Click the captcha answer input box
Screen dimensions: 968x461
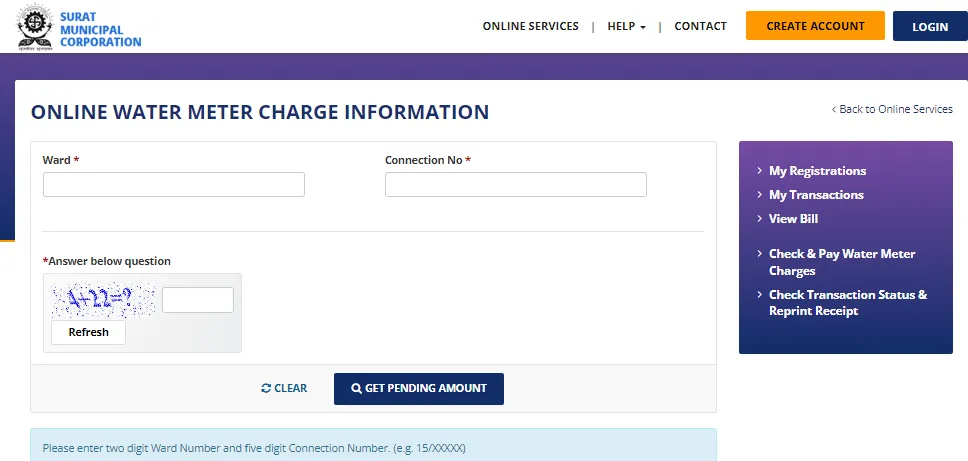pos(197,300)
